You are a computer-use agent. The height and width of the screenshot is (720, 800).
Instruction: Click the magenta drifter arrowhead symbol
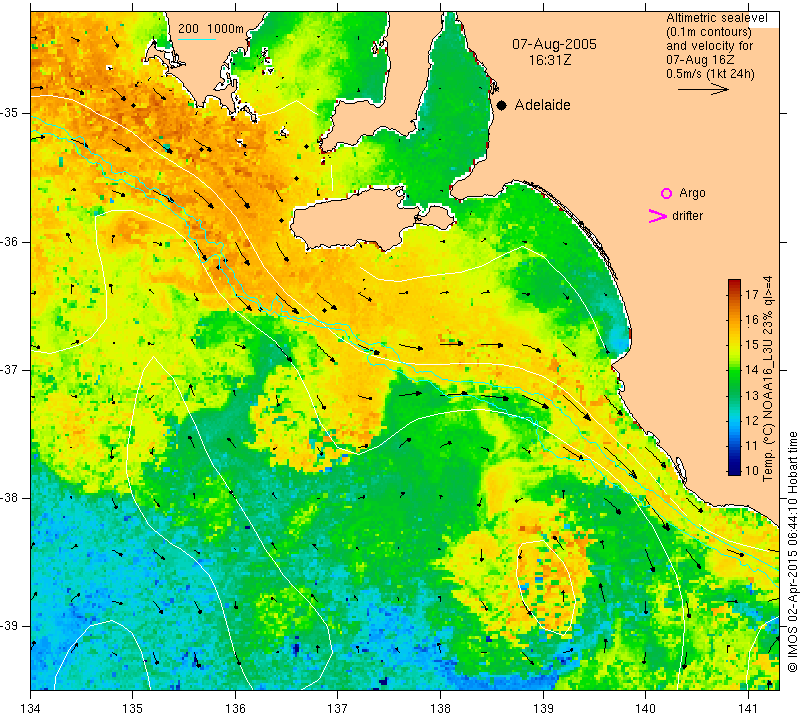pyautogui.click(x=658, y=216)
